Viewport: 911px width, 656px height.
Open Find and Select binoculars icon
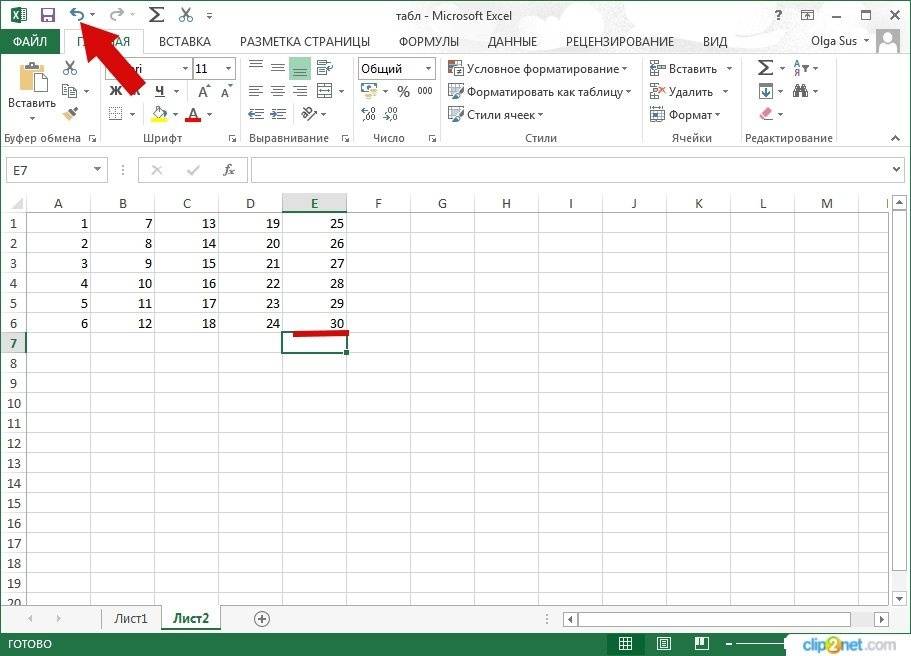pos(801,91)
